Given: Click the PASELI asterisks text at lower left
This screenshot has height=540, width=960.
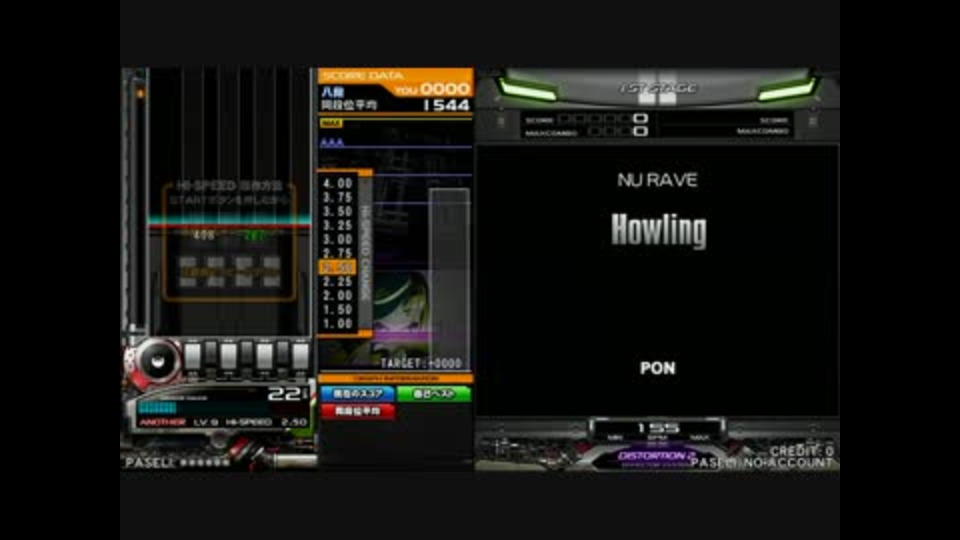Looking at the screenshot, I should click(x=178, y=463).
